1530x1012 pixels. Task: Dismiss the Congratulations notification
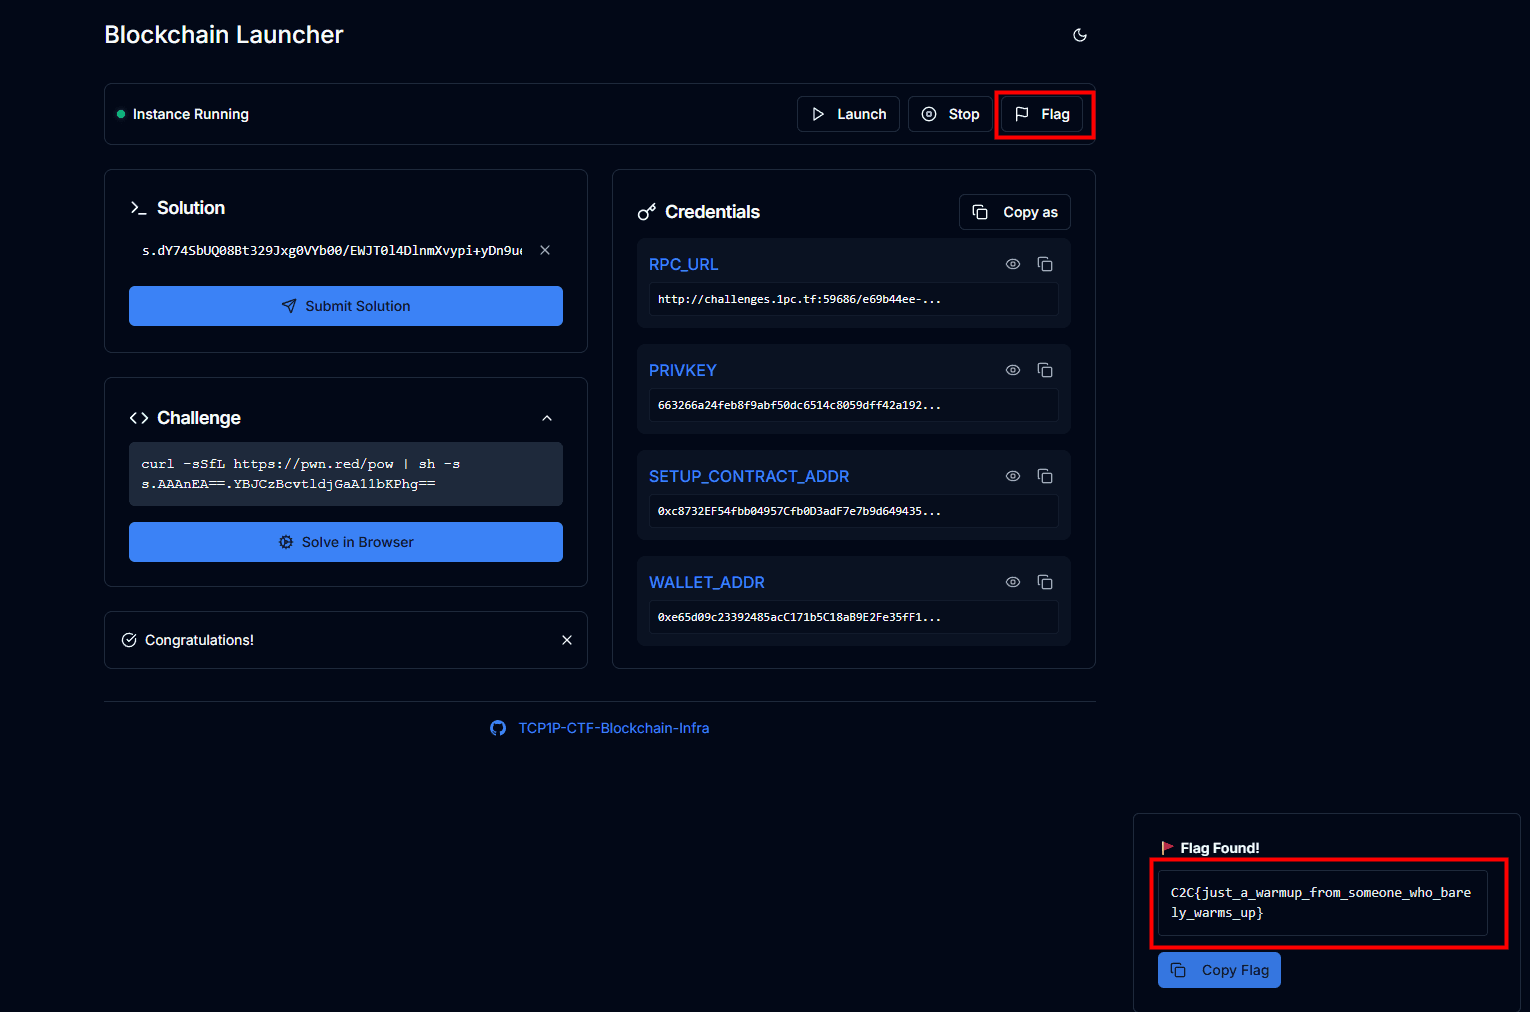pos(567,640)
